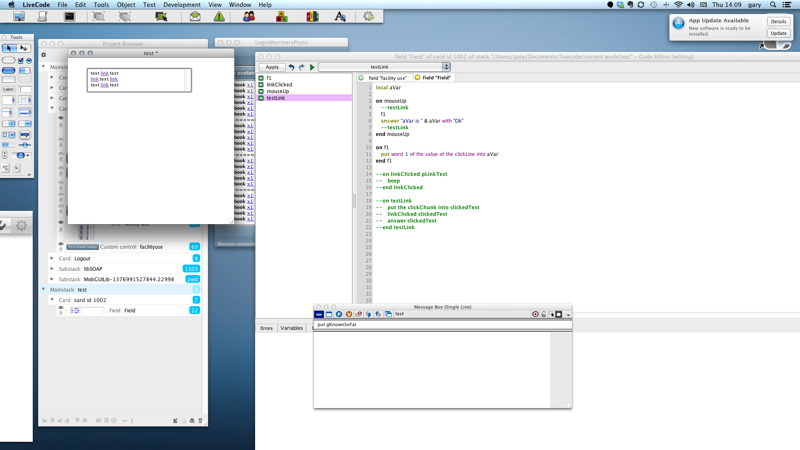The image size is (800, 450).
Task: Click the Errors warning triangle toolbar icon
Action: [x=219, y=17]
